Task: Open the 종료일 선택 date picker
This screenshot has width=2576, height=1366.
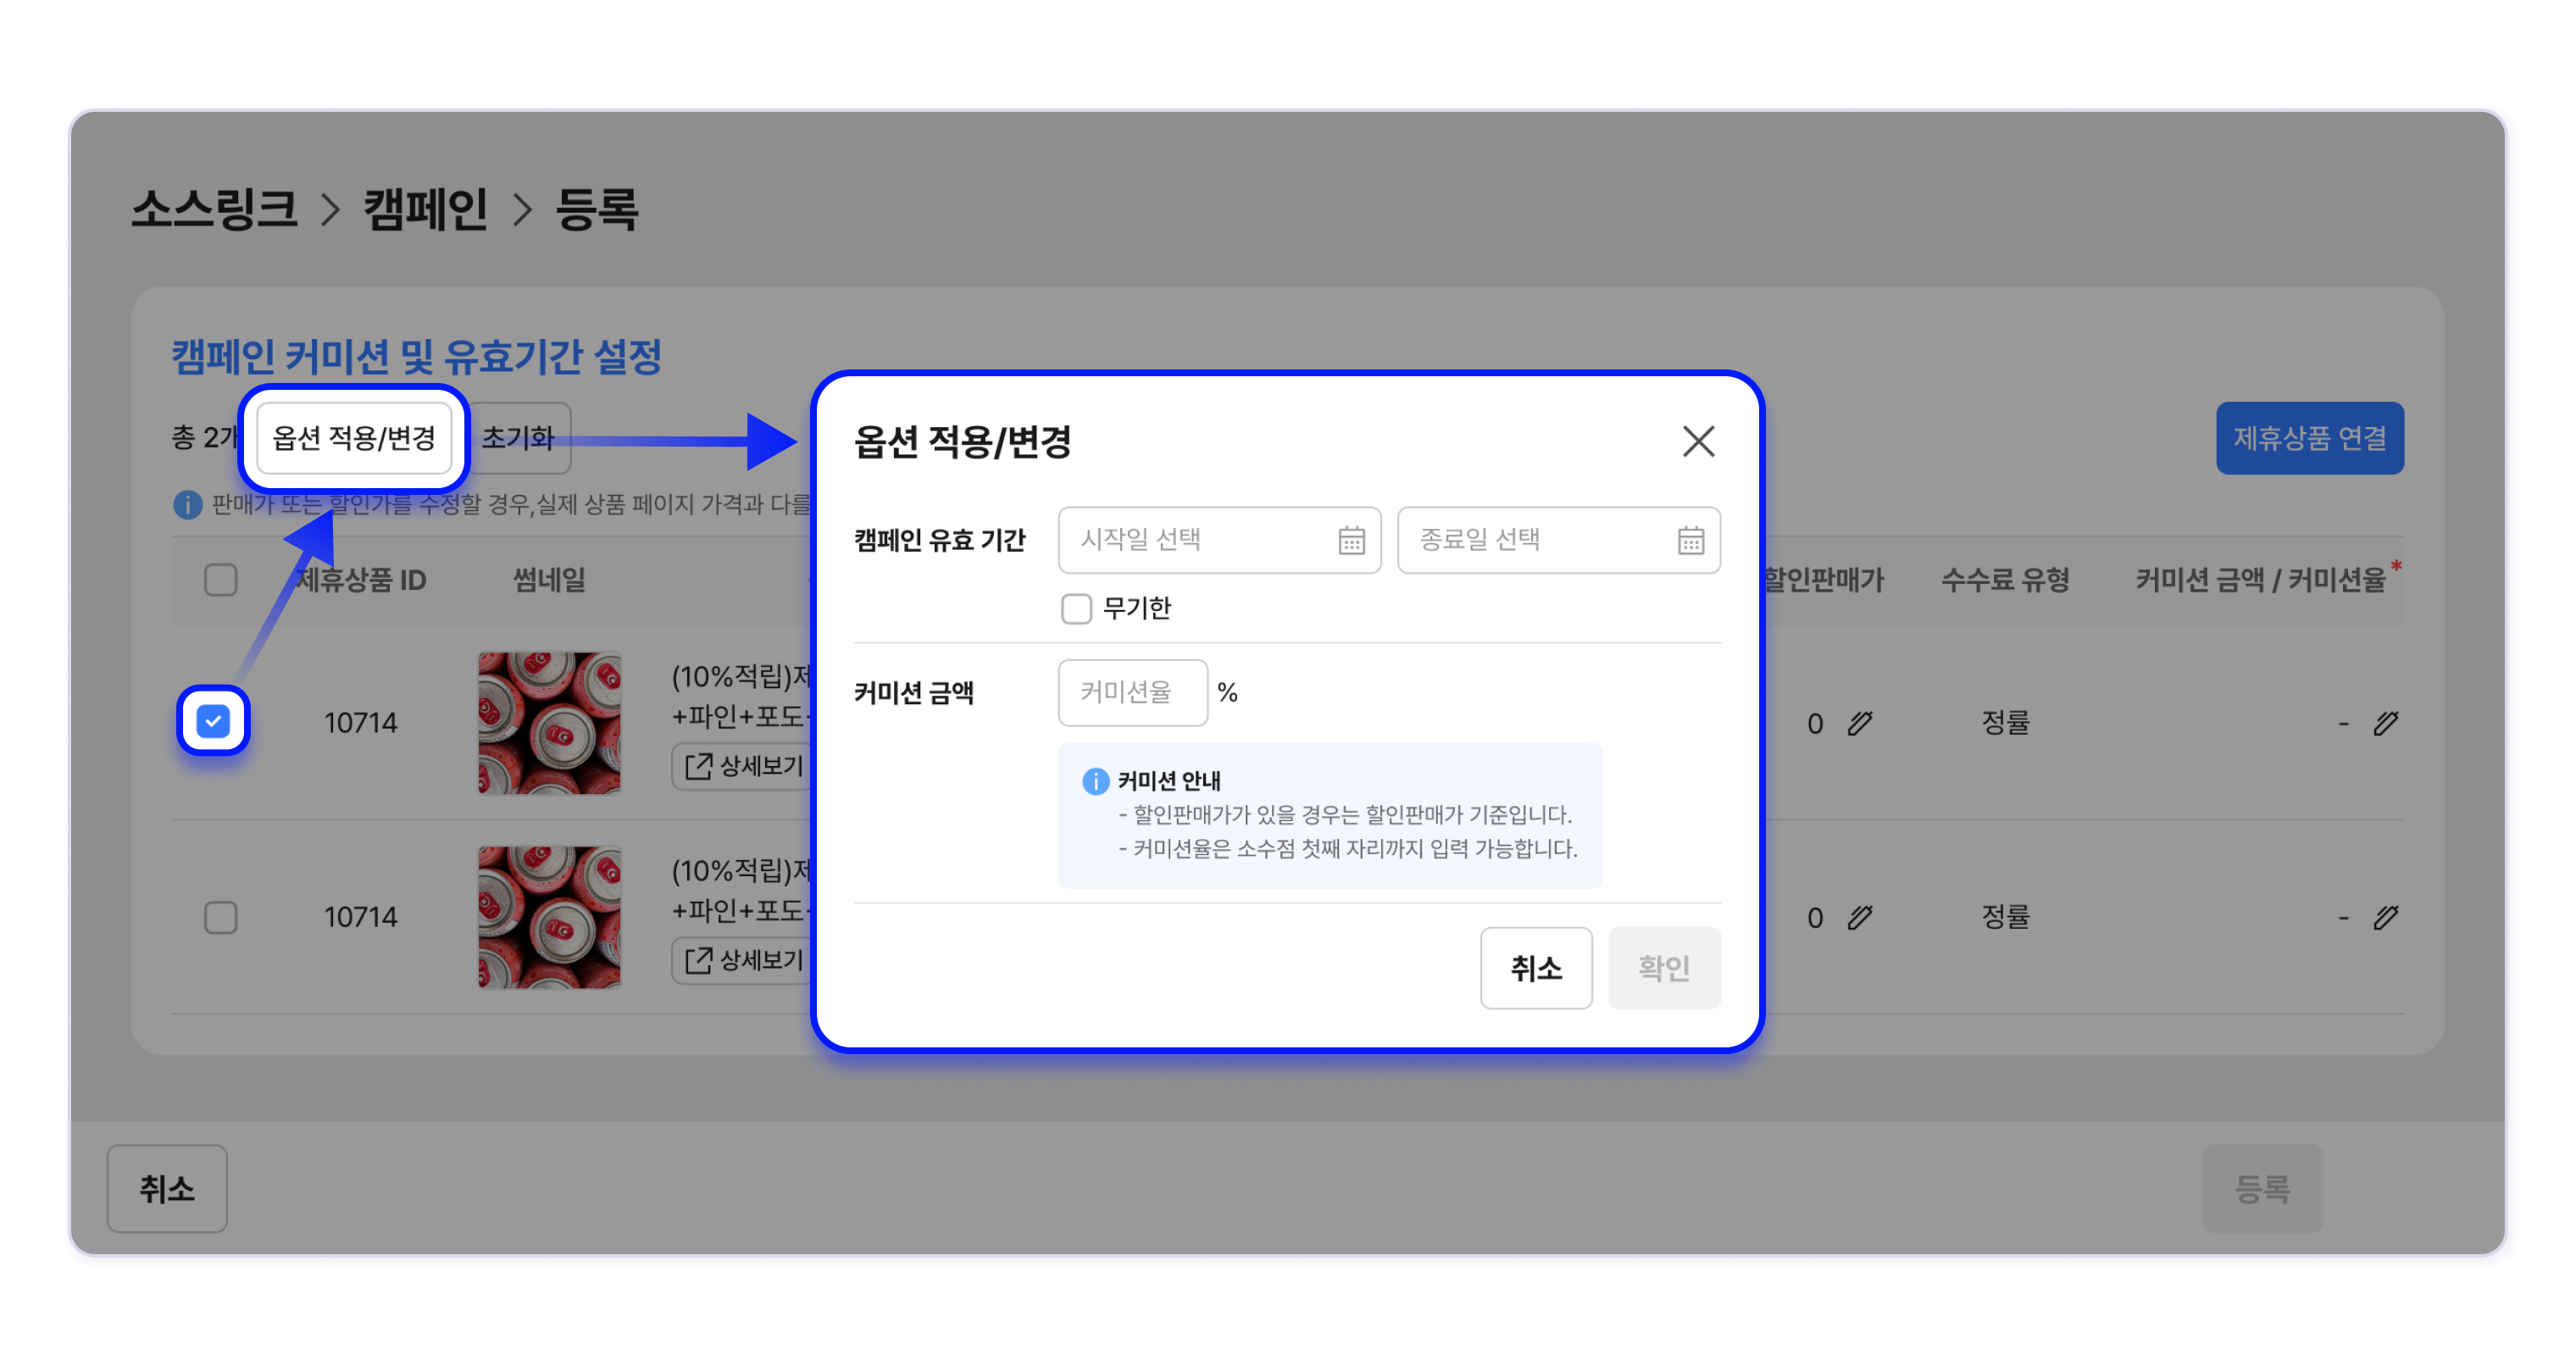Action: pyautogui.click(x=1540, y=540)
